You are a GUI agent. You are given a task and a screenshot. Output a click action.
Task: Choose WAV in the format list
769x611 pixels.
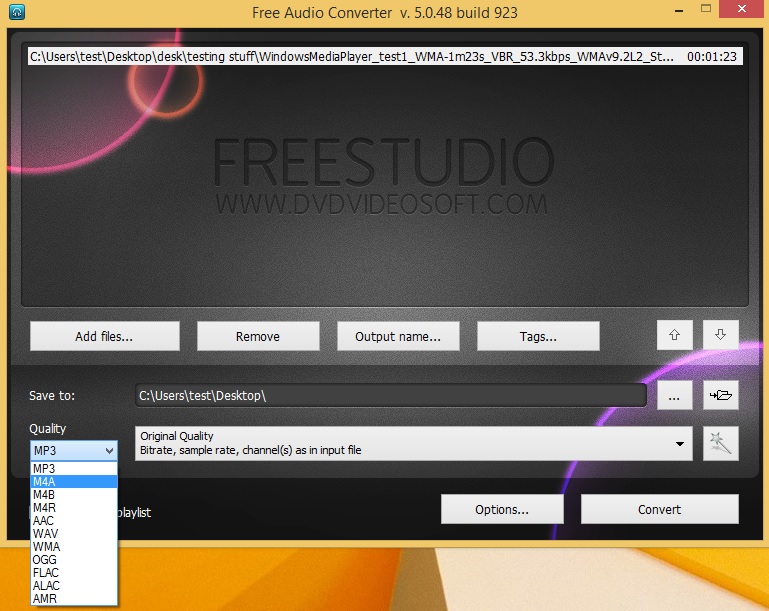[x=74, y=534]
